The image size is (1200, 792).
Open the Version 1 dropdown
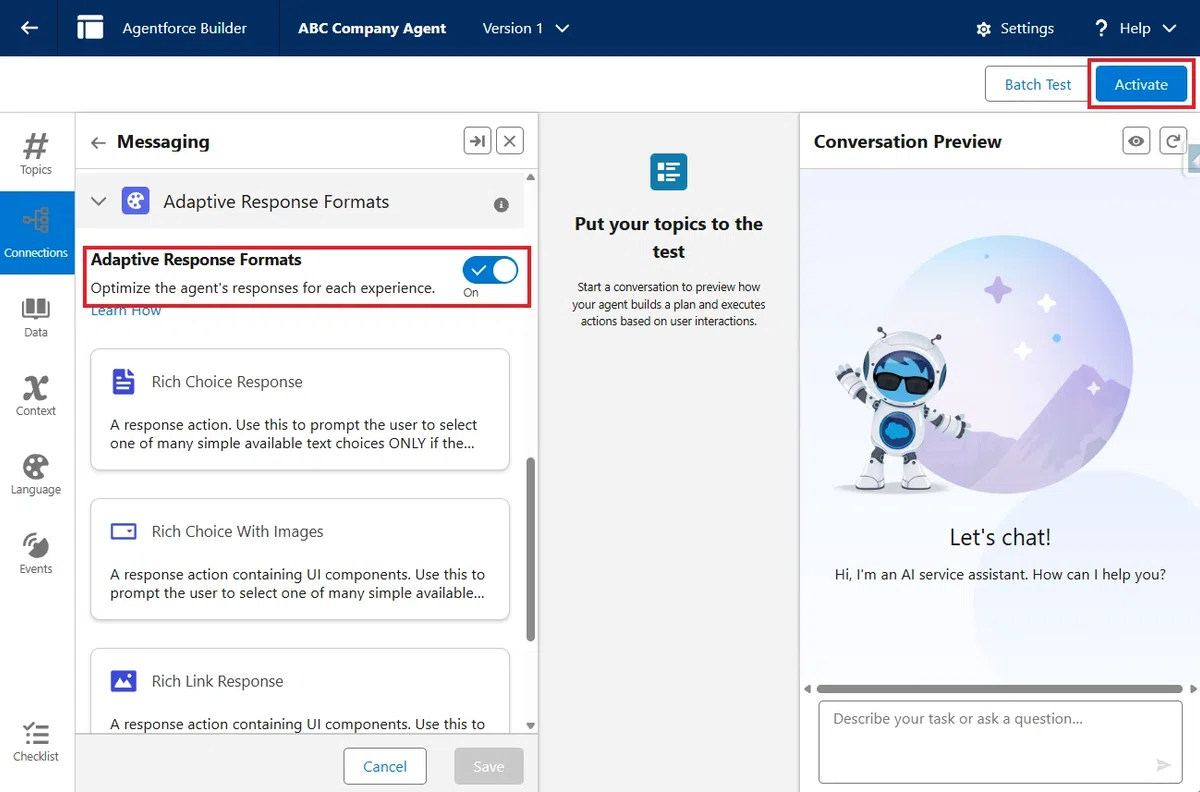click(x=526, y=28)
